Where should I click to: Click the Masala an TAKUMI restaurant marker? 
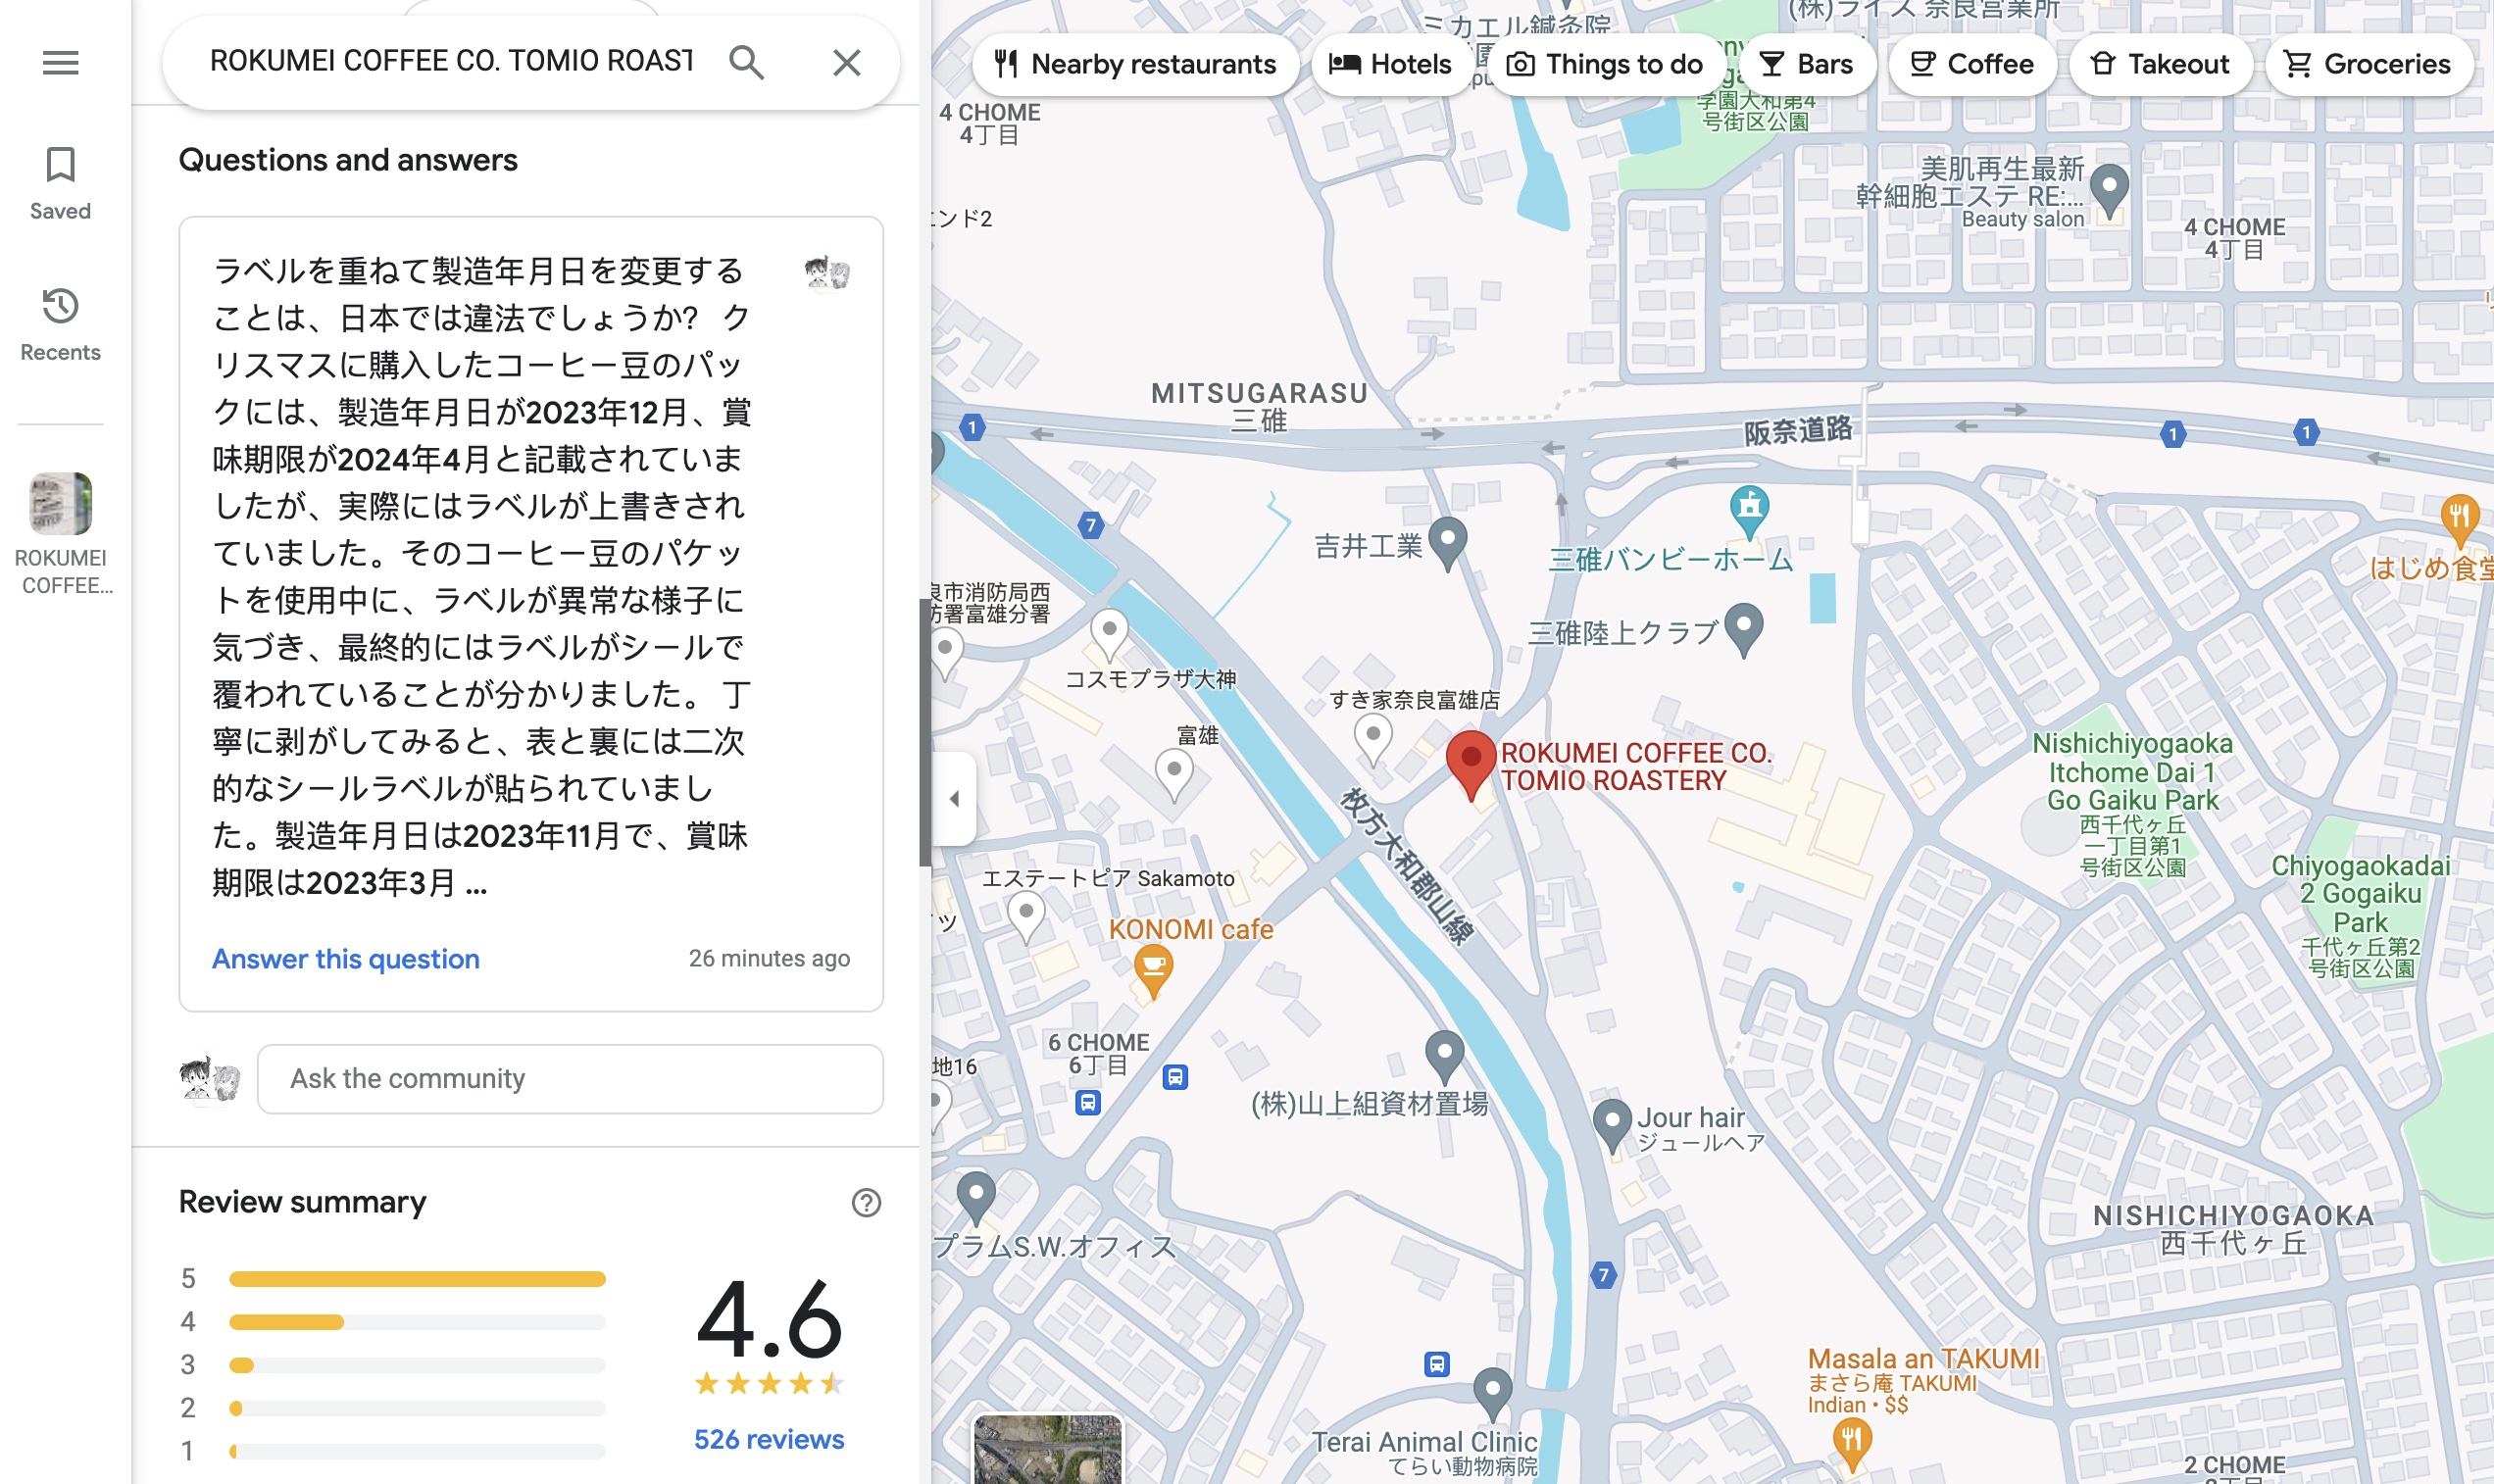[1851, 1445]
